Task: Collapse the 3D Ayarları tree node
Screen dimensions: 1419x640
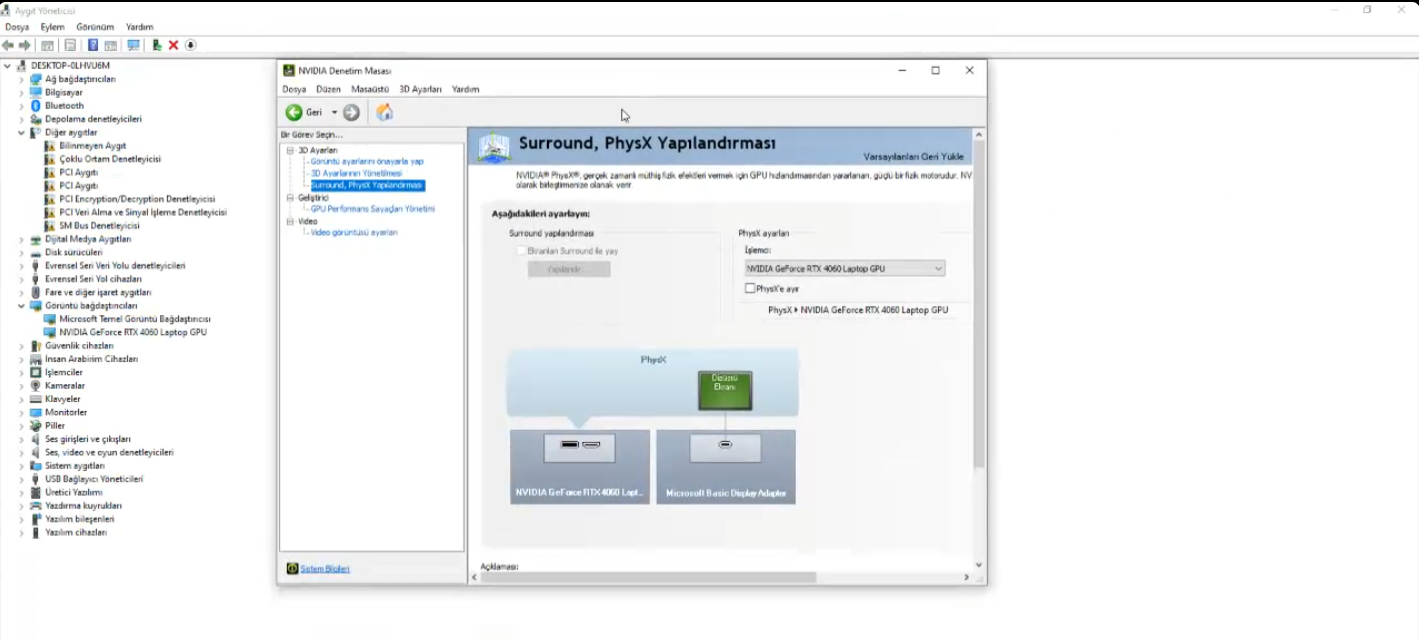Action: click(290, 150)
